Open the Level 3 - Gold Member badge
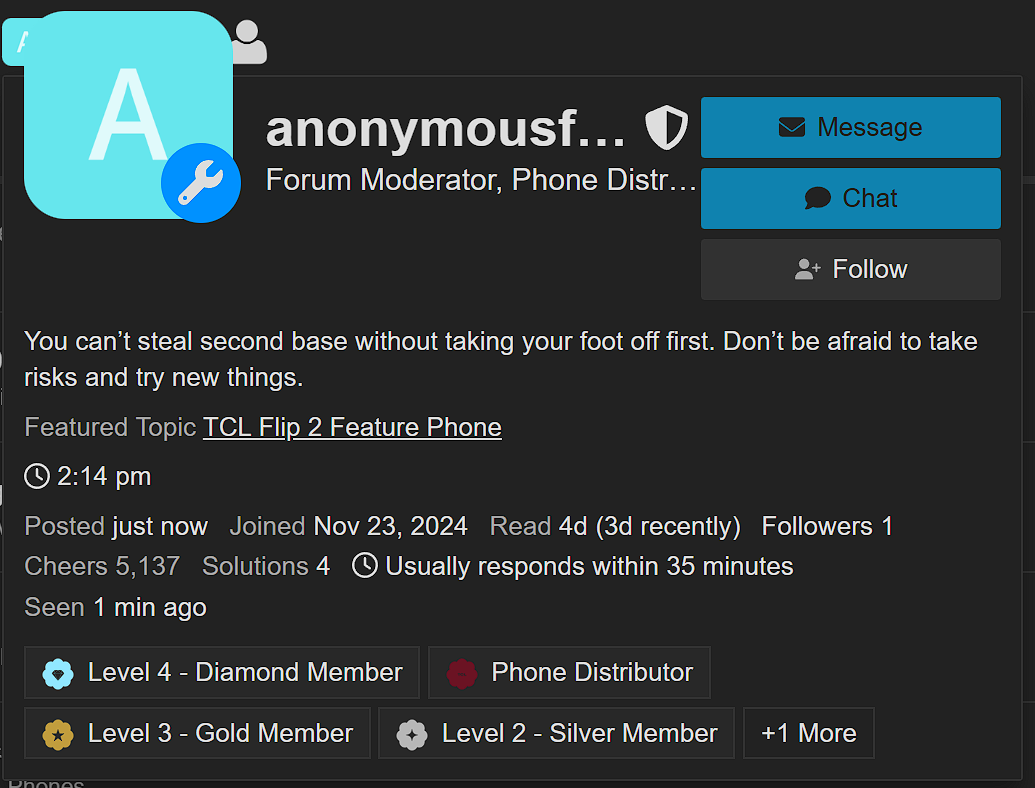Screen dimensions: 1035x788 click(x=197, y=733)
